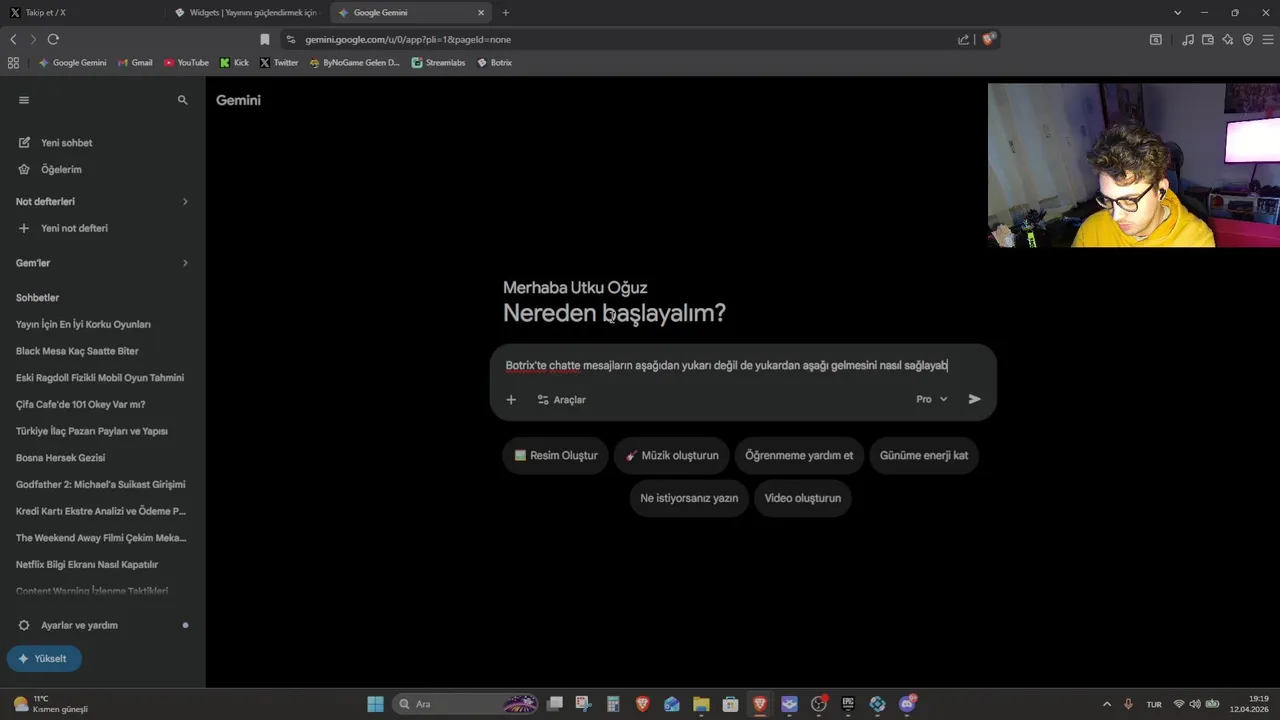Image resolution: width=1280 pixels, height=720 pixels.
Task: Open Ayarlar ve yardım settings
Action: coord(80,625)
